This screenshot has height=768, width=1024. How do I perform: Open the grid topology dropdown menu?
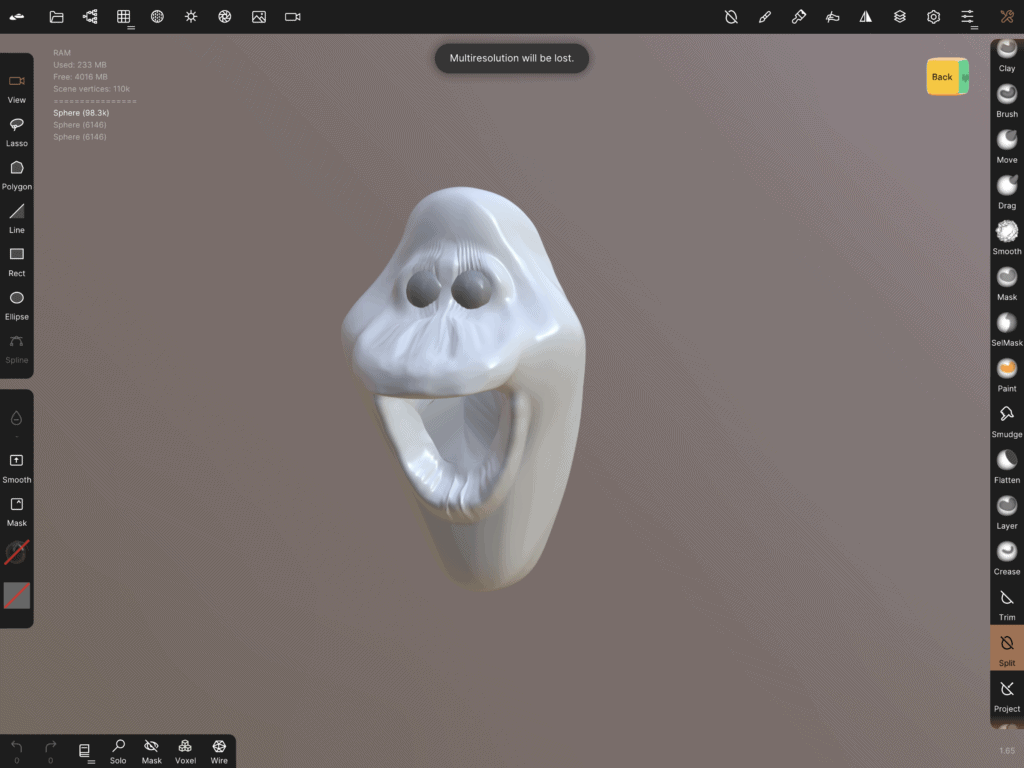(x=124, y=17)
